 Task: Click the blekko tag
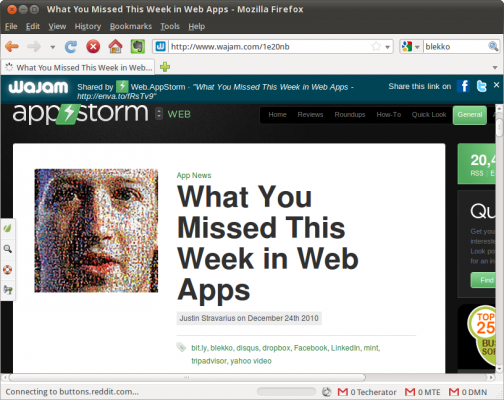pyautogui.click(x=222, y=348)
